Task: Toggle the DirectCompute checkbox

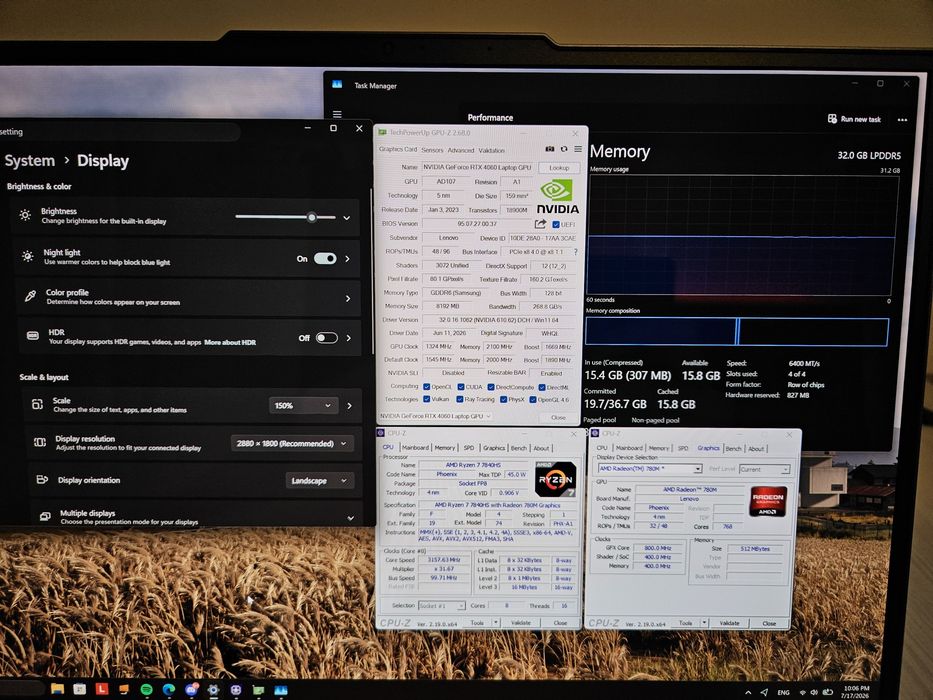Action: [491, 387]
